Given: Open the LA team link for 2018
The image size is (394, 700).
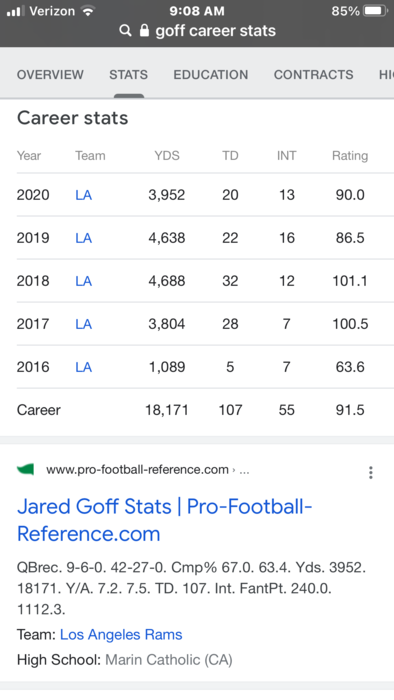Looking at the screenshot, I should point(83,281).
